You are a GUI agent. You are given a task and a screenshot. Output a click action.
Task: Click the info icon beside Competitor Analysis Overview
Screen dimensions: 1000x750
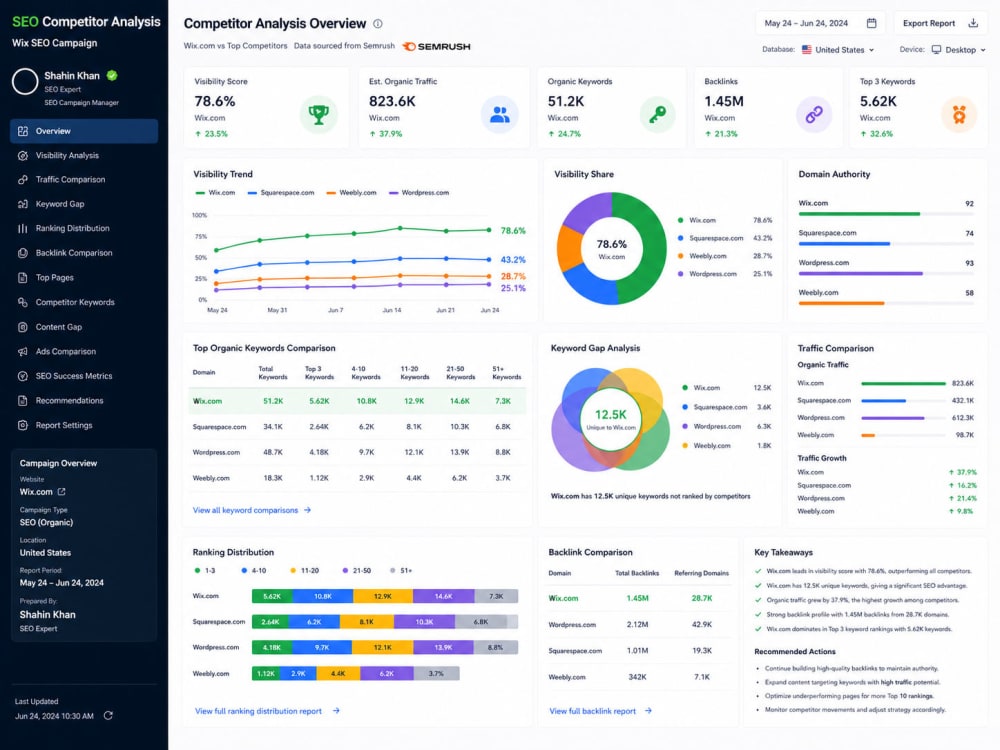[378, 24]
